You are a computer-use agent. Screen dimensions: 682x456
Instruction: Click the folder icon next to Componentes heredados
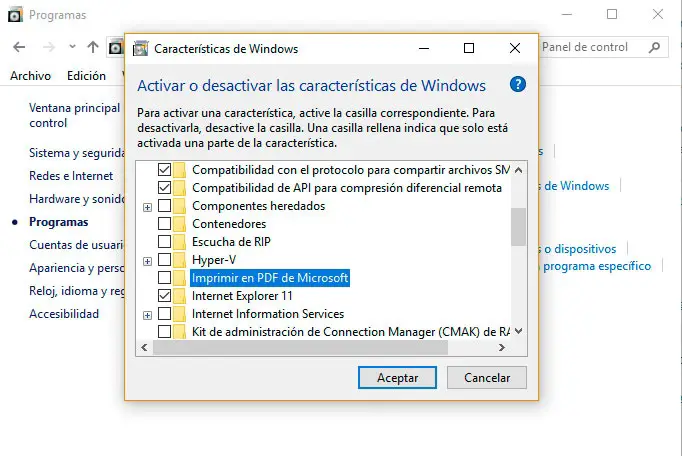tap(179, 206)
